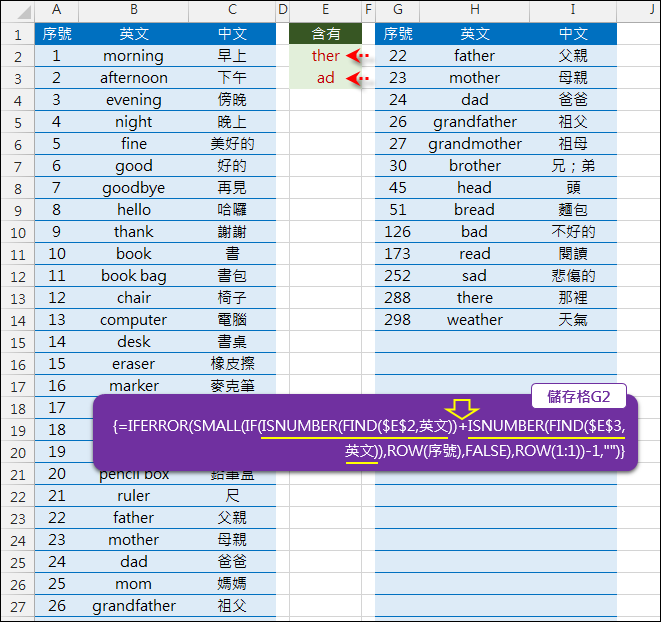The height and width of the screenshot is (622, 661).
Task: Click cell with '天氣'
Action: (x=573, y=320)
